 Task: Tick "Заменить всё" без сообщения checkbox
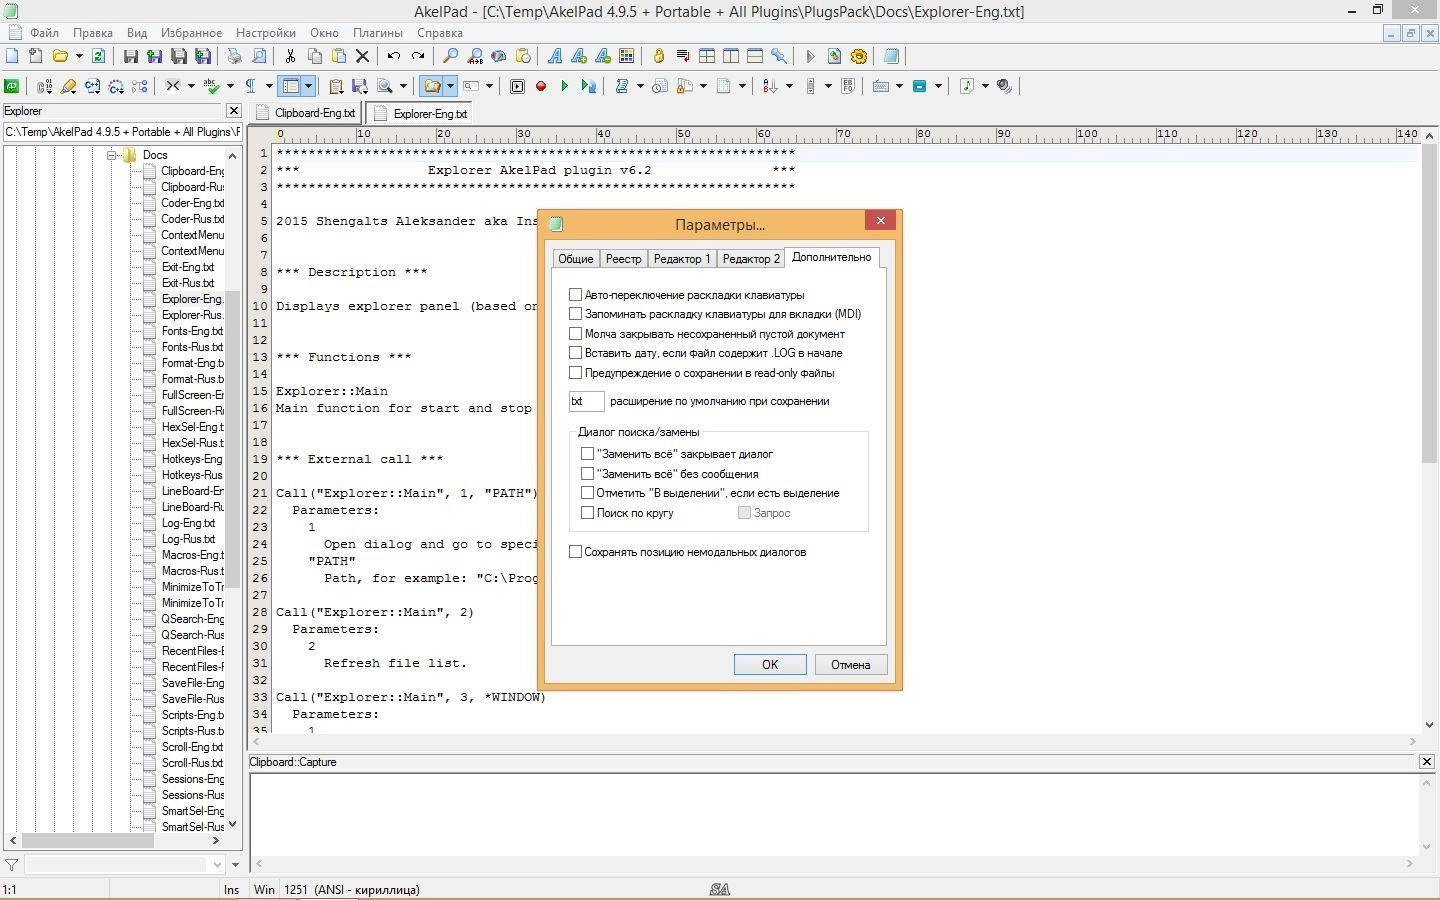(x=587, y=474)
